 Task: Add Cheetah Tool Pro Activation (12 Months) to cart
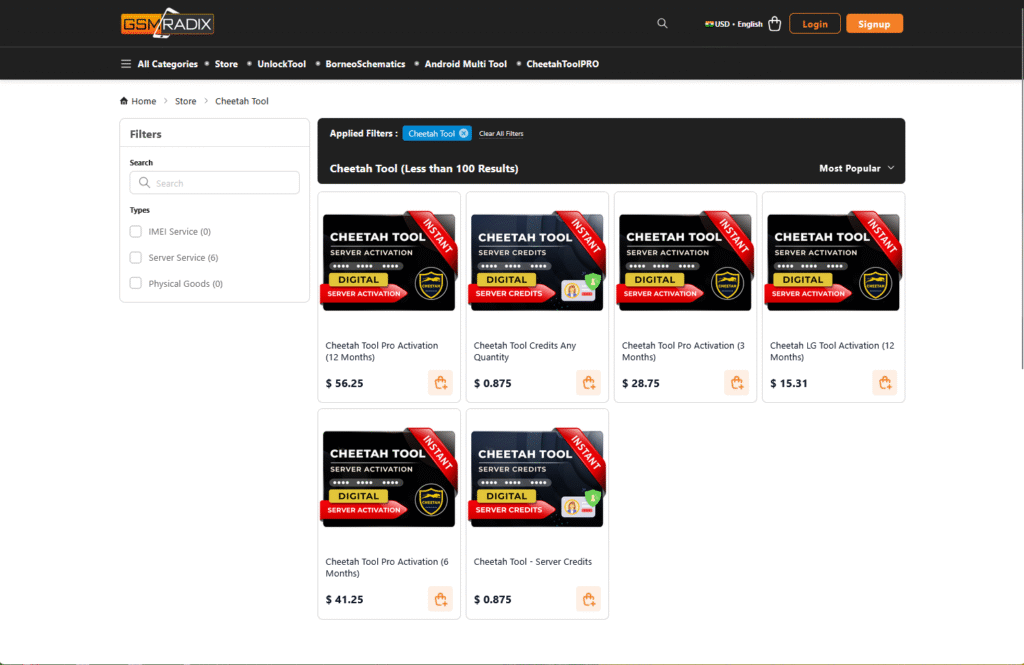tap(440, 383)
